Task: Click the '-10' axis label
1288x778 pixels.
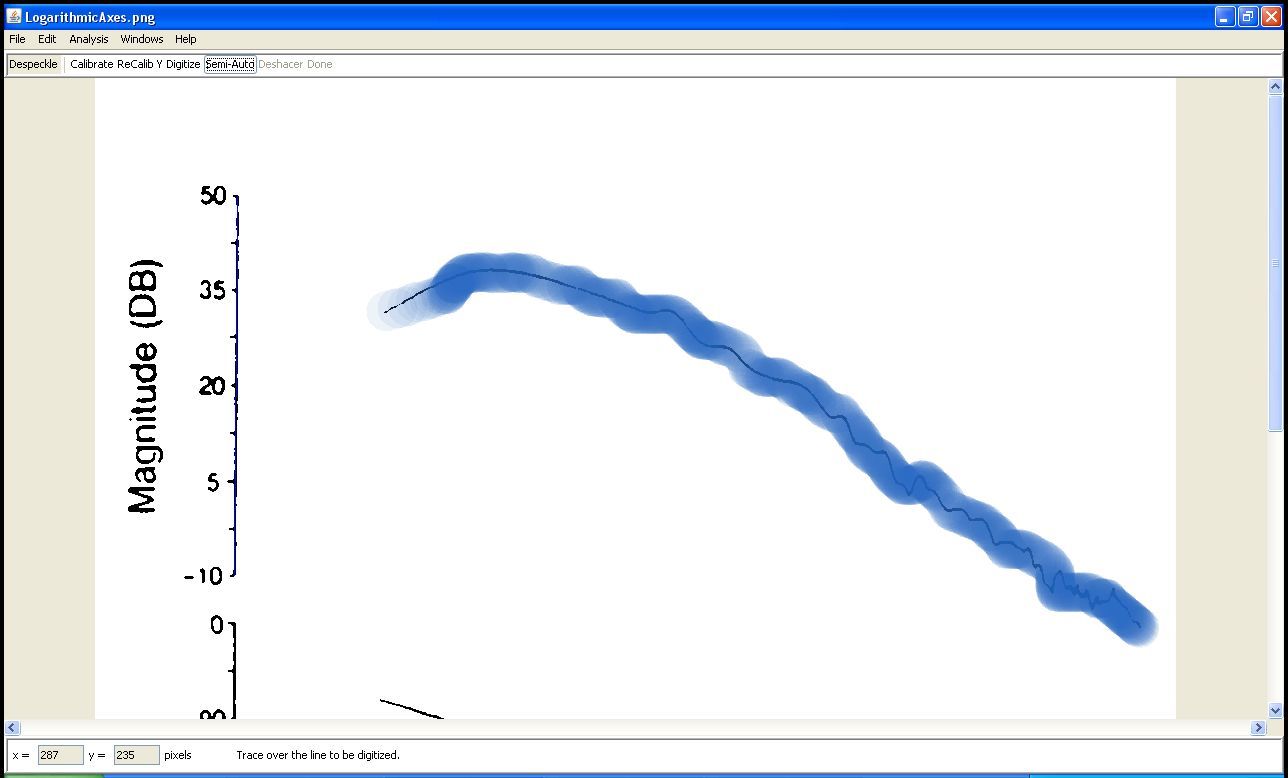Action: coord(204,576)
